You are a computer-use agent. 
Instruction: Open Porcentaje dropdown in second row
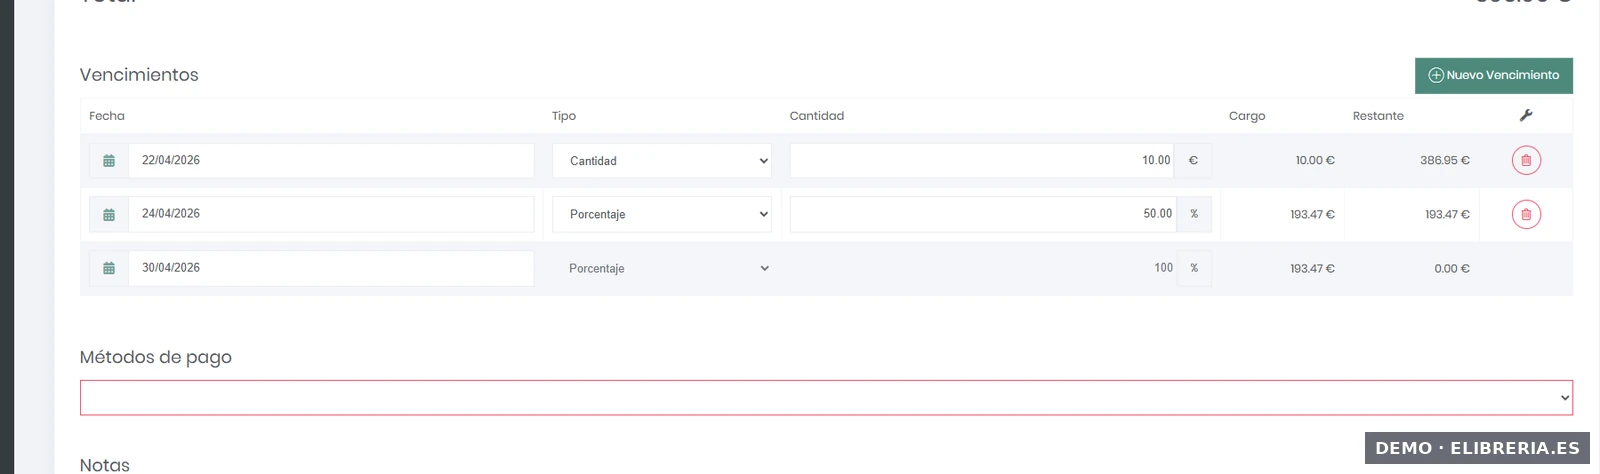pyautogui.click(x=661, y=215)
